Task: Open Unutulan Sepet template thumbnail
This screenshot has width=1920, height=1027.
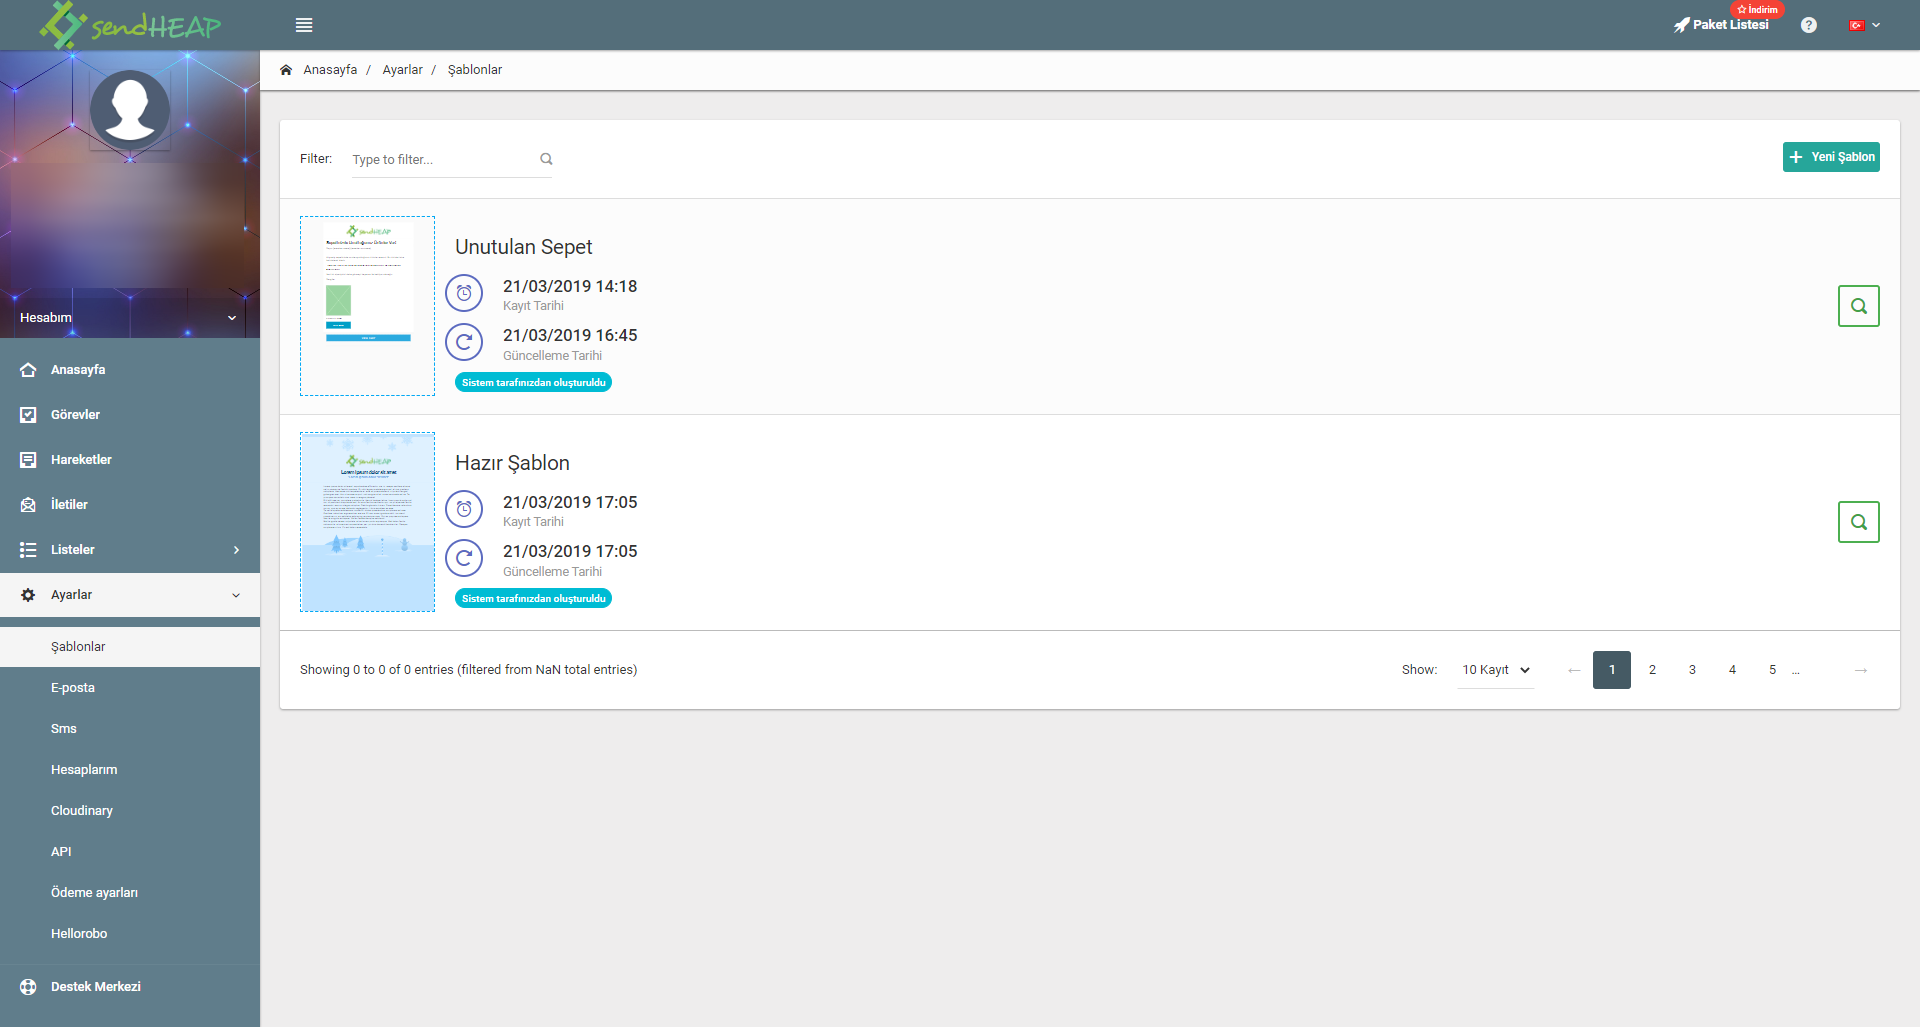Action: [x=367, y=306]
